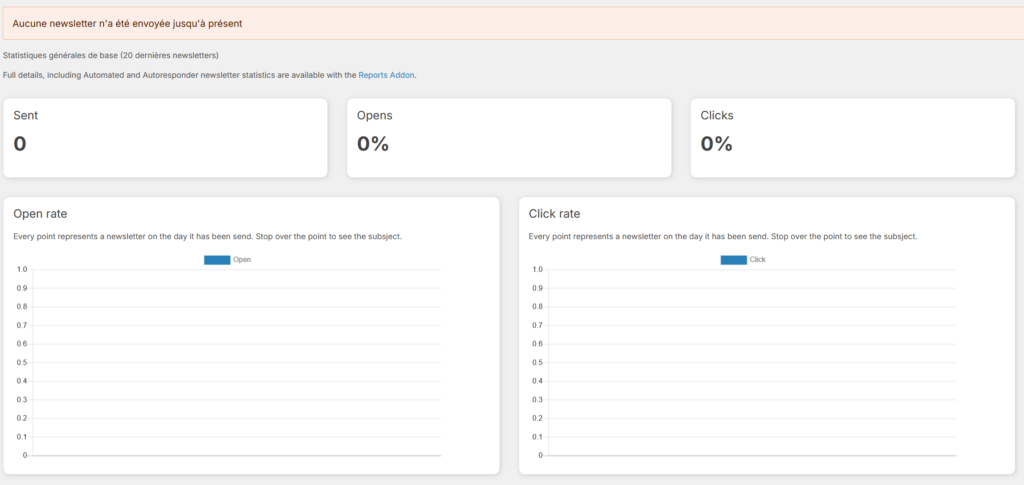Click the Click rate panel heading

pyautogui.click(x=554, y=214)
